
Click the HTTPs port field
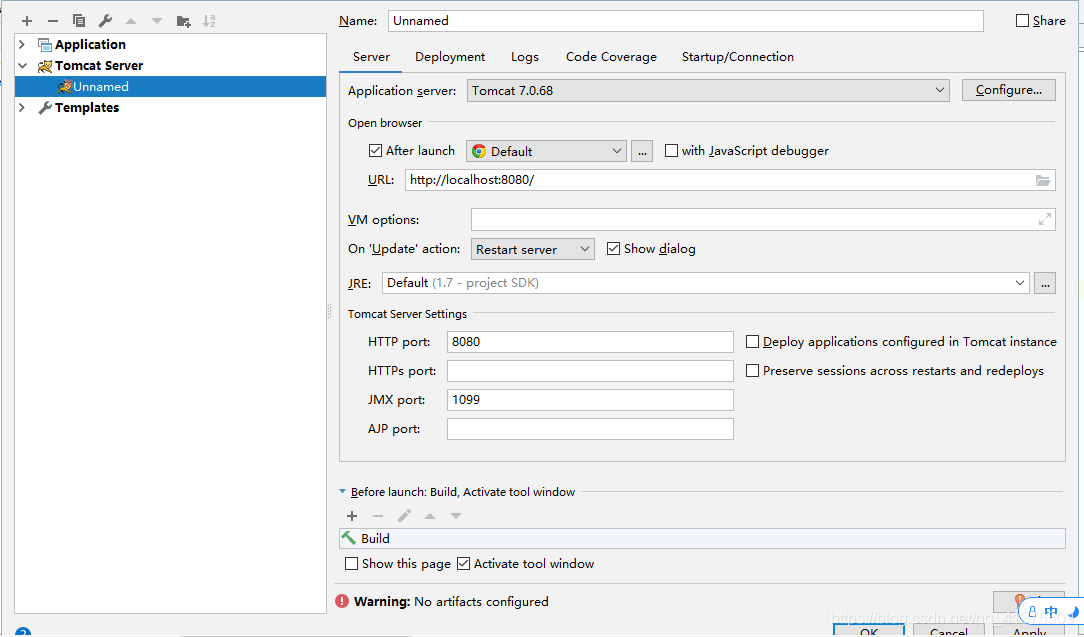pos(590,371)
